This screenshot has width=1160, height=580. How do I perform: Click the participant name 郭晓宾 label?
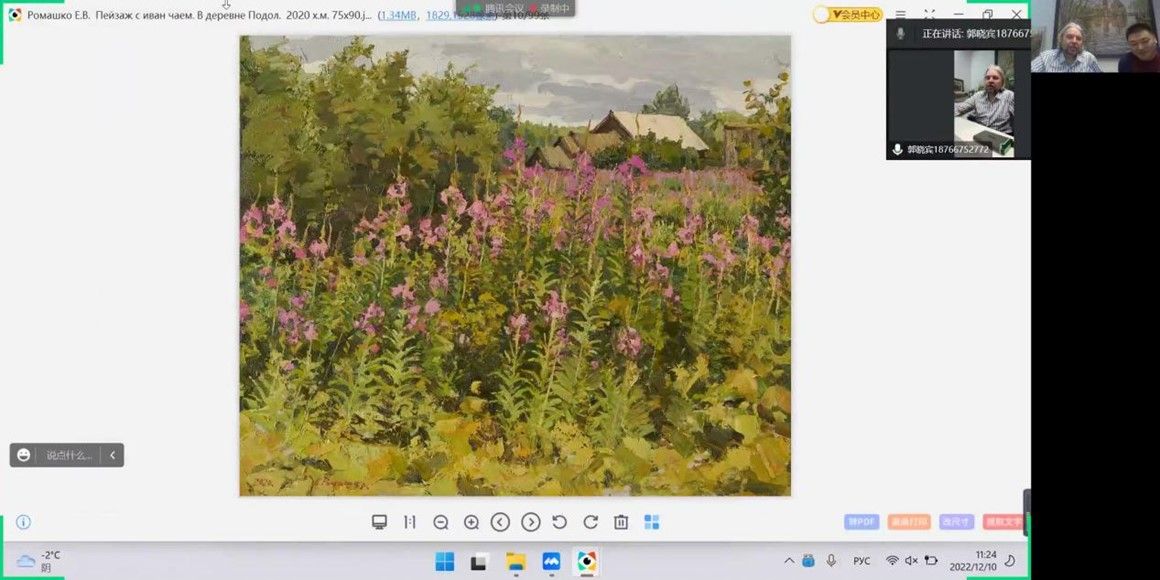click(x=948, y=149)
